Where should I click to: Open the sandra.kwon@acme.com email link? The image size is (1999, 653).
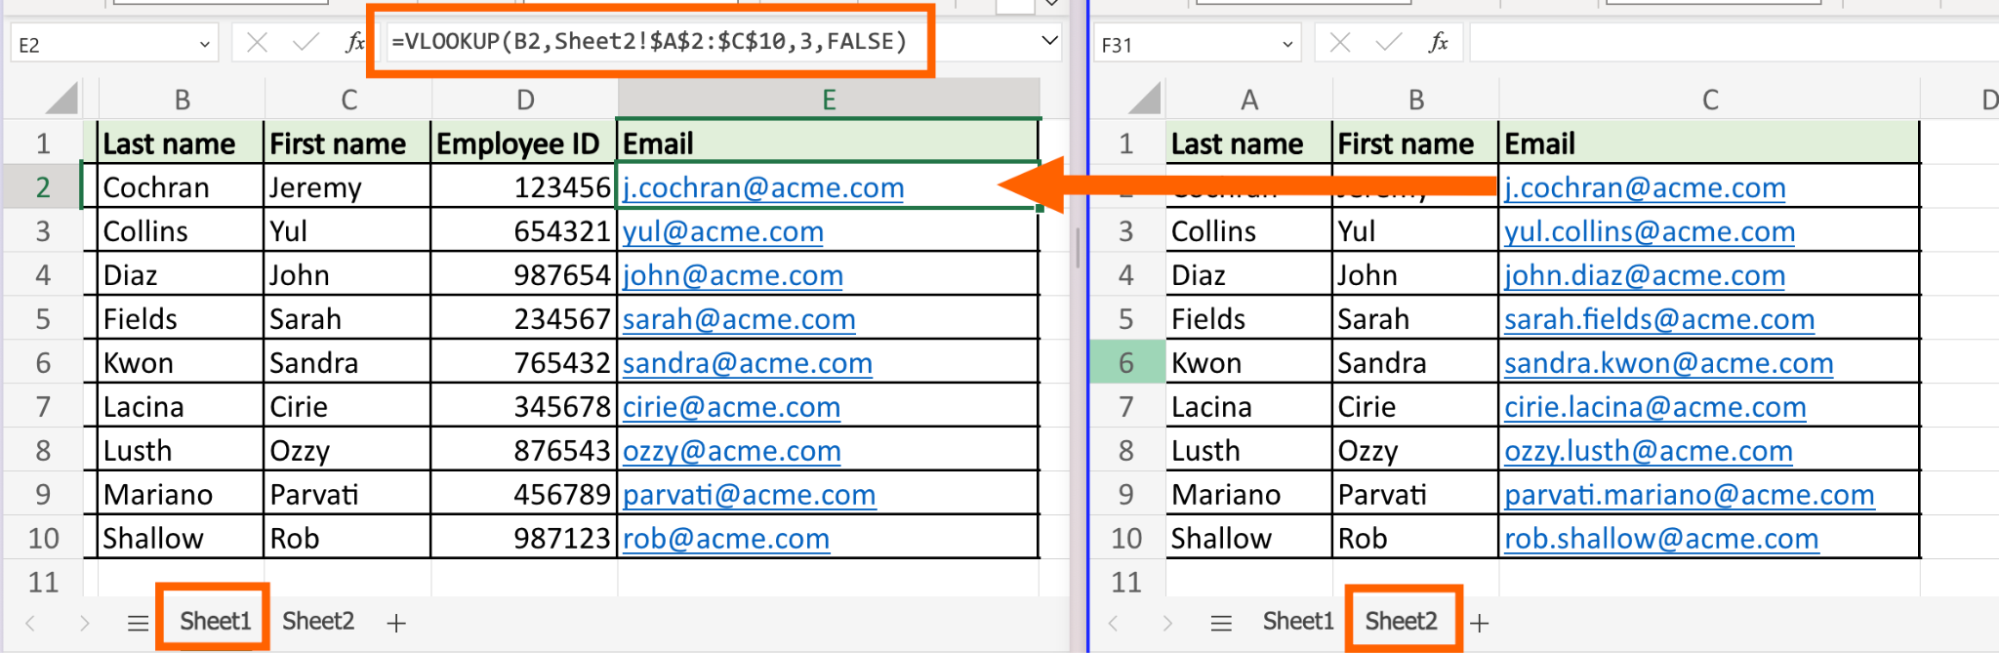pos(1667,364)
